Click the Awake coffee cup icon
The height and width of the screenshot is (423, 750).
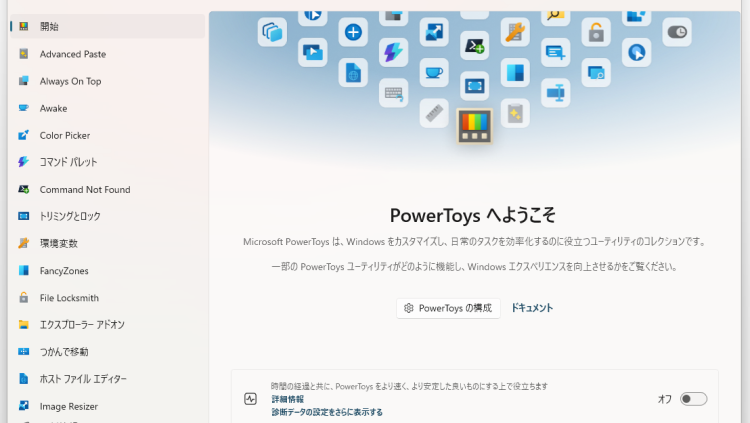pyautogui.click(x=23, y=108)
